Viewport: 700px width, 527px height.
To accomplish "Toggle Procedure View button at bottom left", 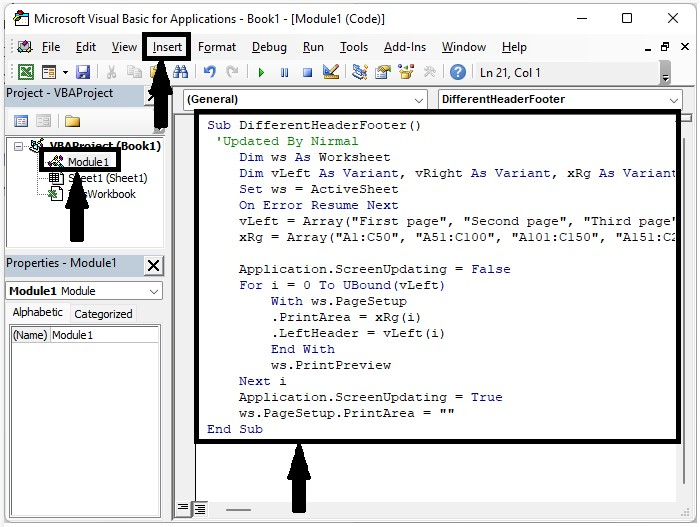I will tap(183, 508).
